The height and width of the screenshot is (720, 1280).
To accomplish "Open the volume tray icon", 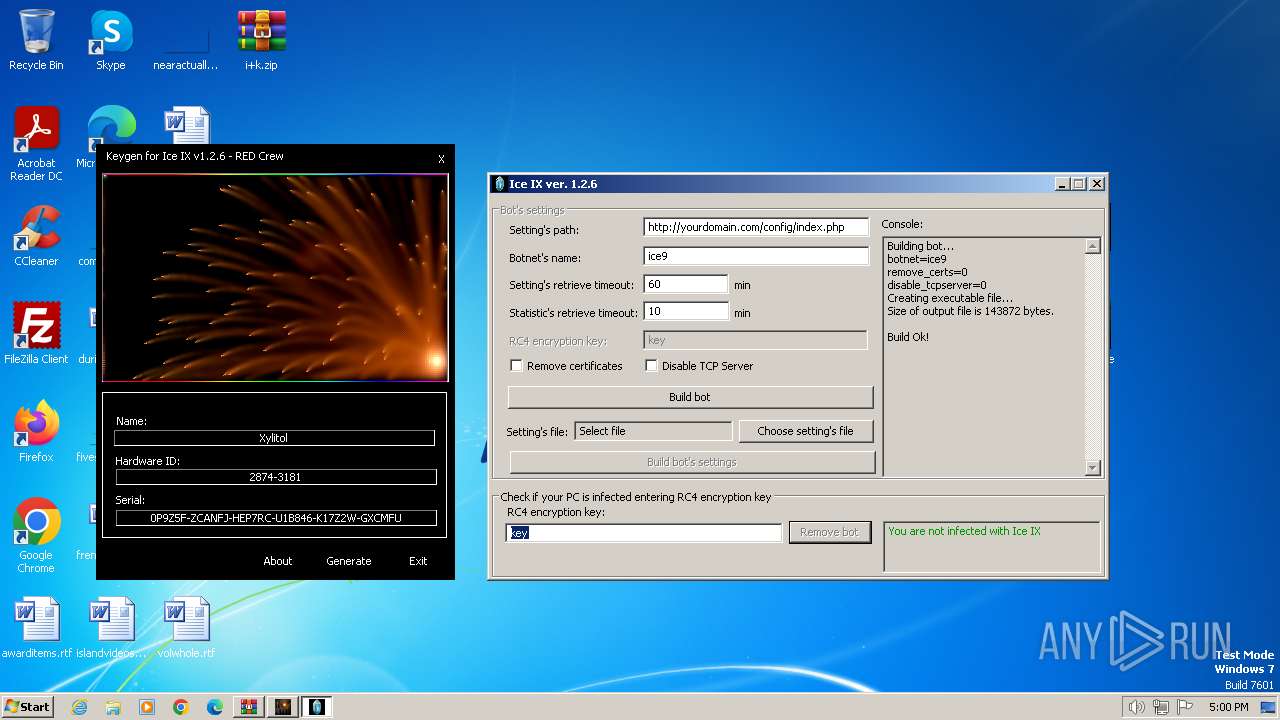I will point(1136,707).
